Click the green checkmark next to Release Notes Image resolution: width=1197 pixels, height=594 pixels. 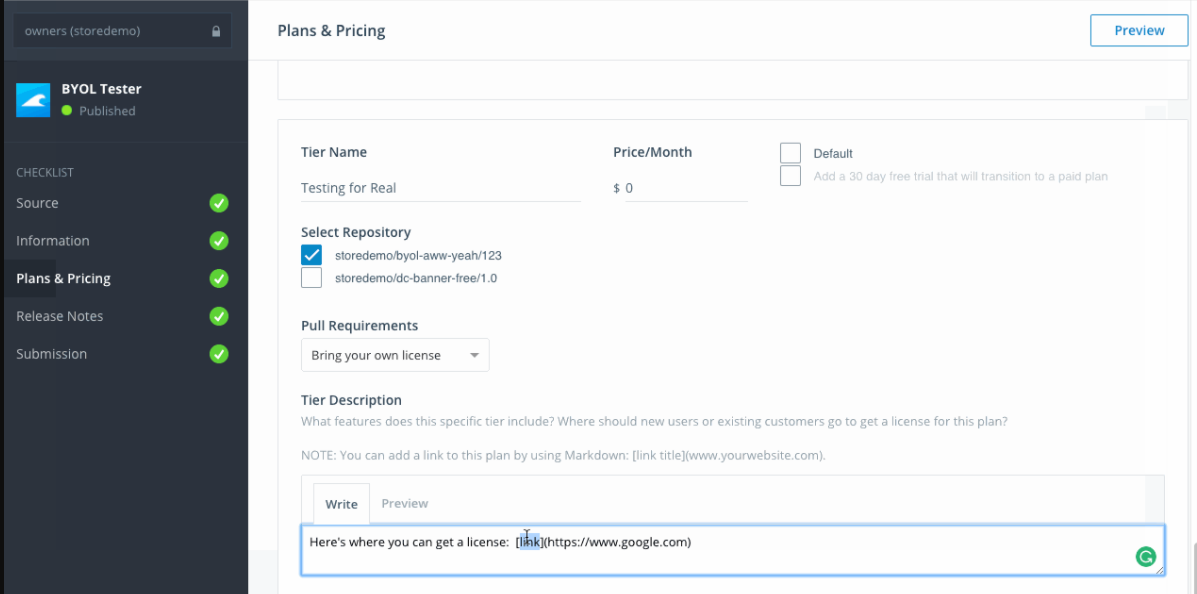219,316
